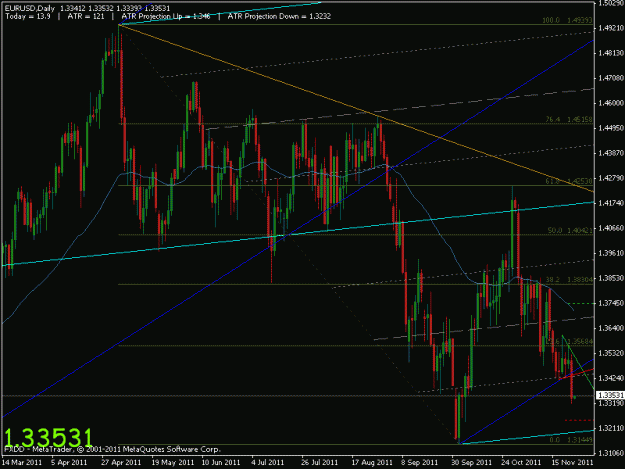Select the Fibonacci 23.6 level label
Viewport: 625px width, 469px height.
[569, 341]
